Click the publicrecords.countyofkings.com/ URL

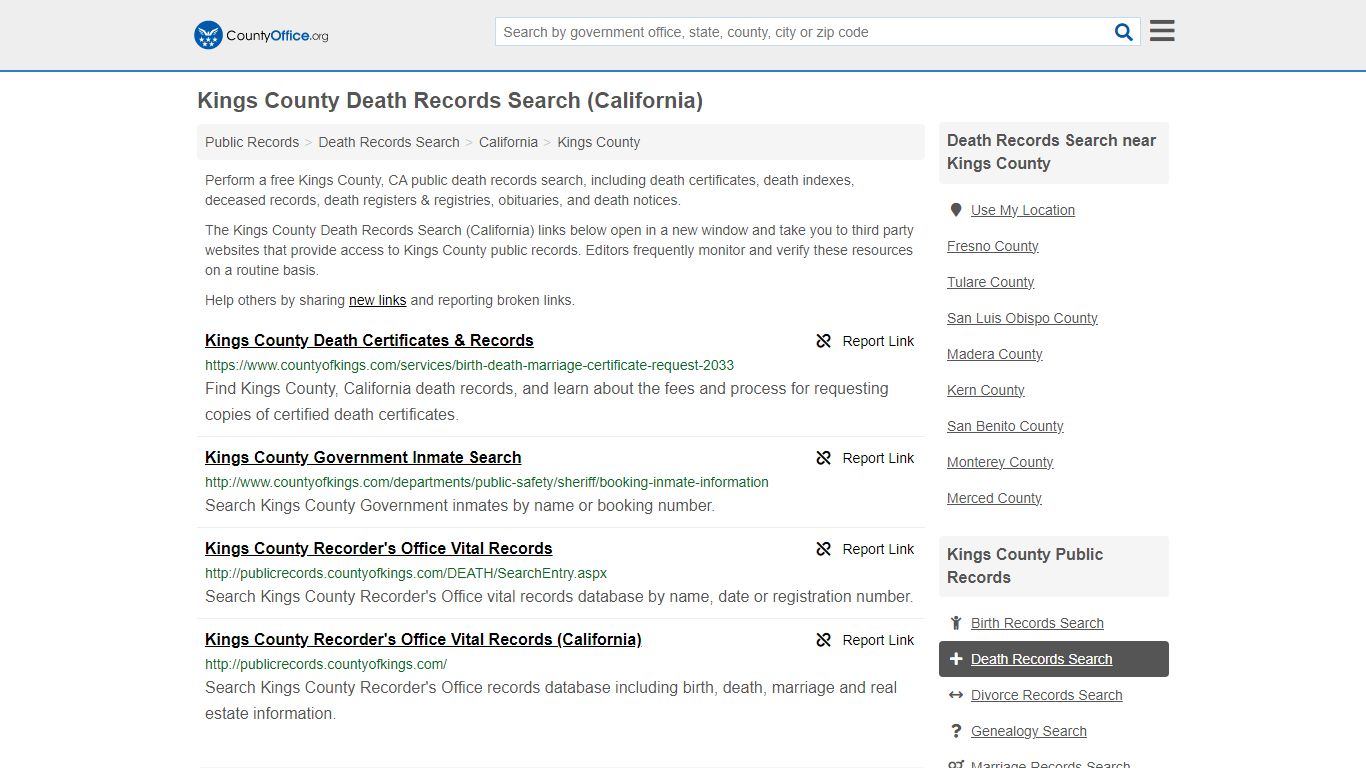326,664
